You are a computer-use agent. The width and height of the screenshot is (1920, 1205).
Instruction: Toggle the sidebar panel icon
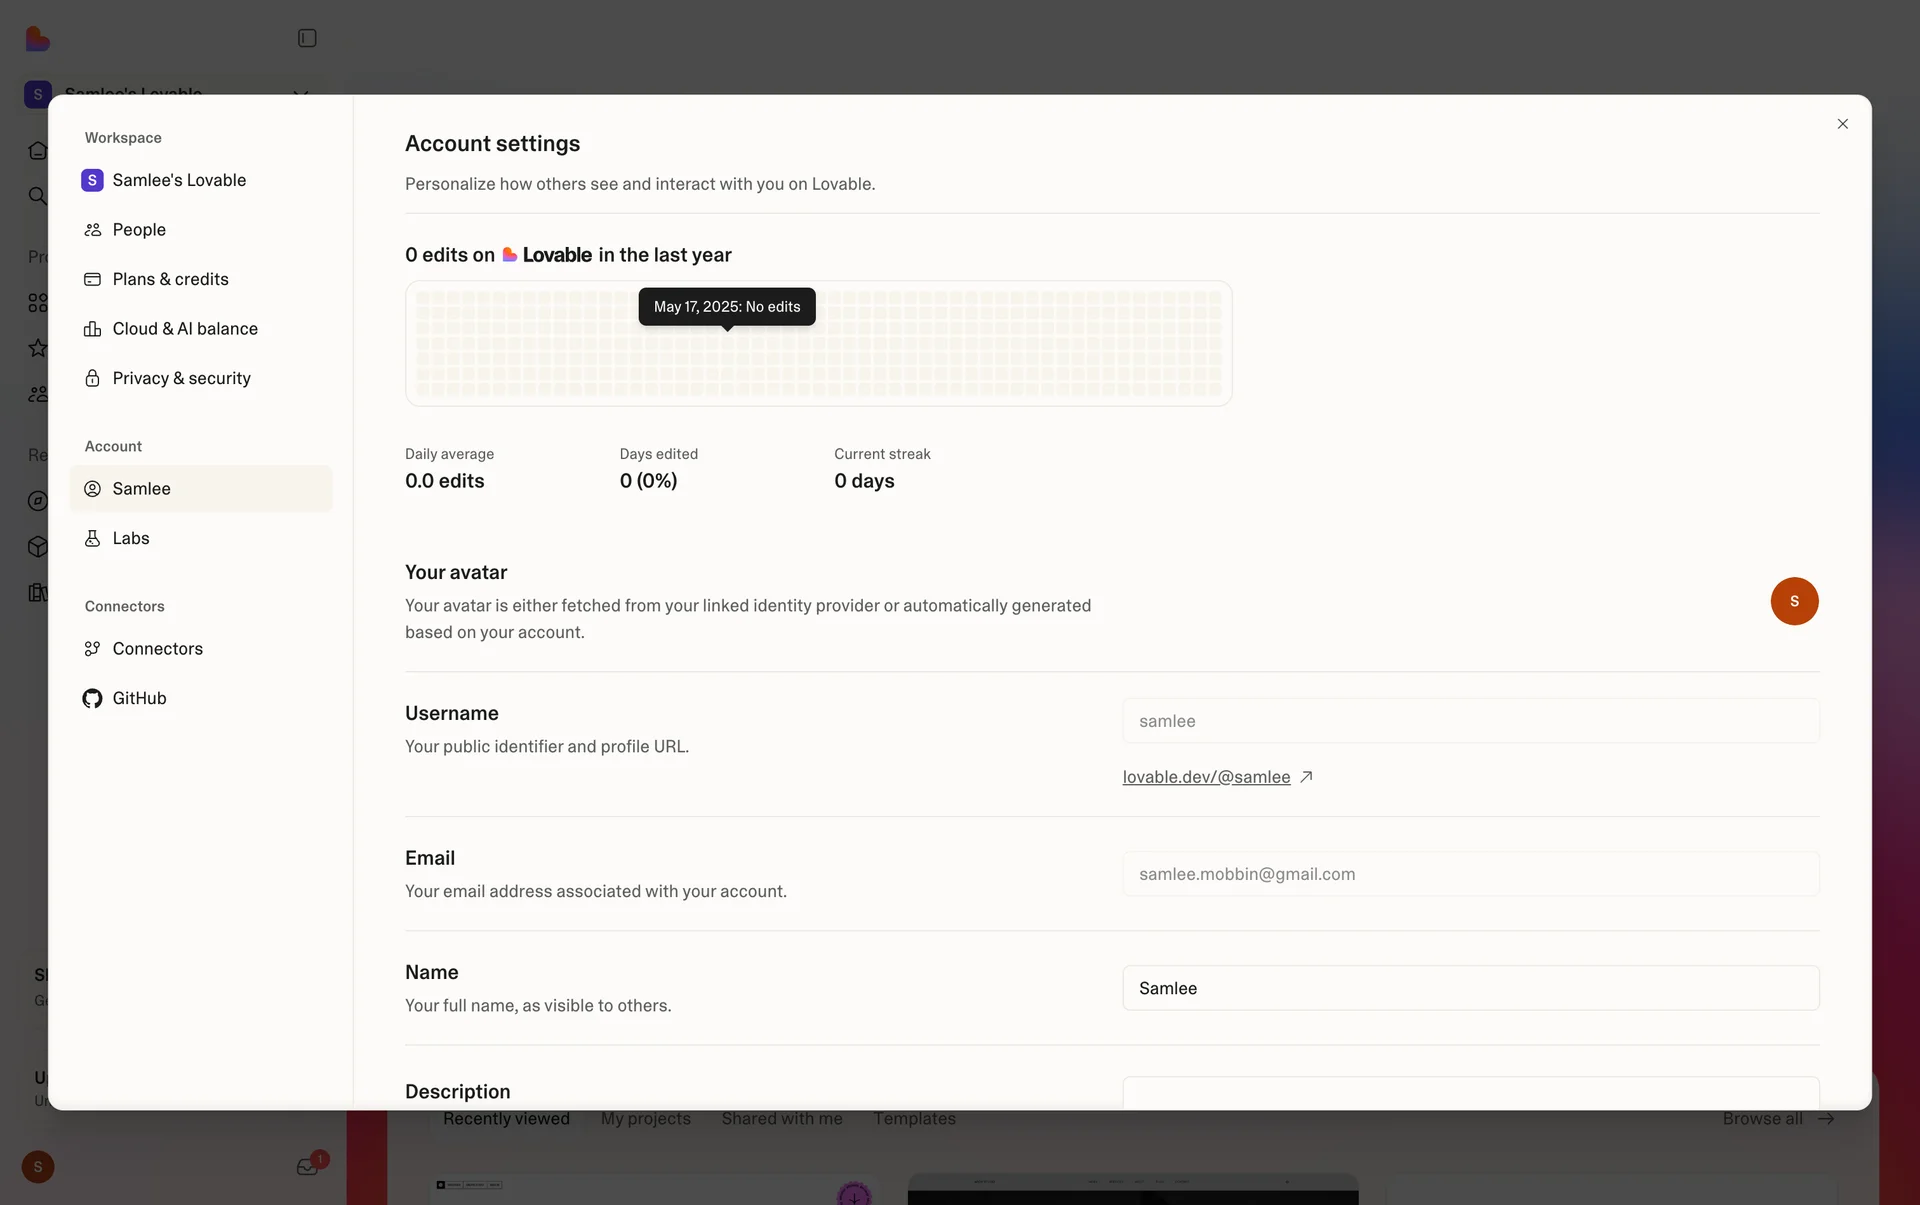coord(307,38)
